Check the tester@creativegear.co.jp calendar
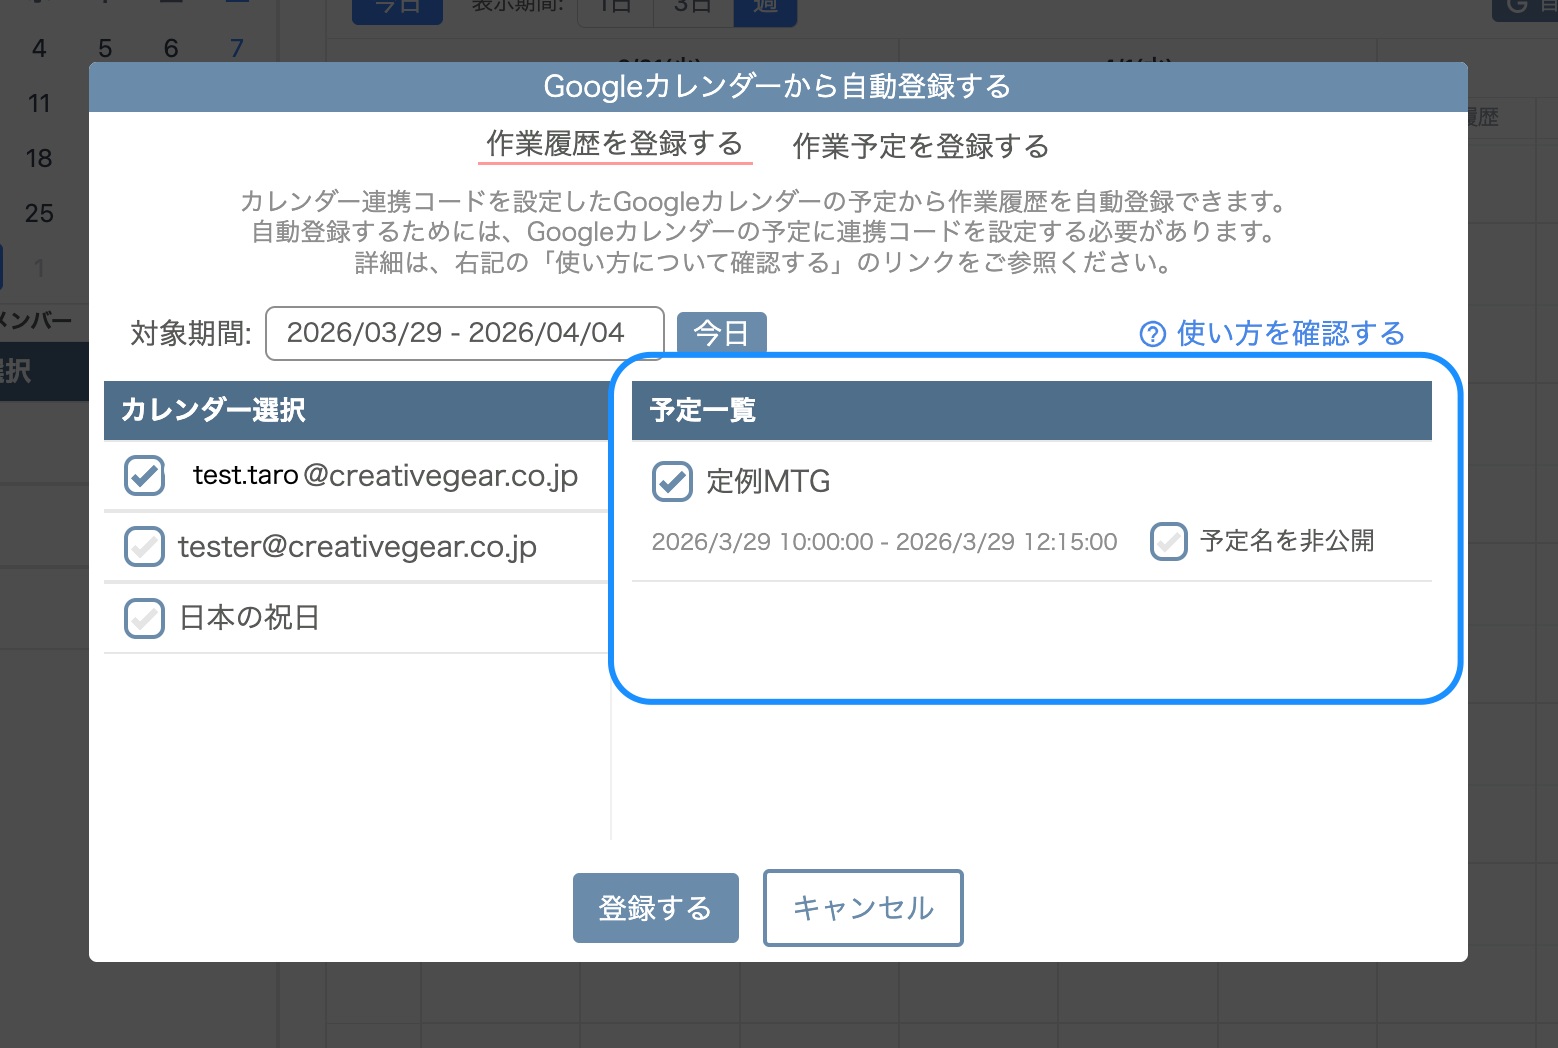1558x1048 pixels. [x=144, y=546]
